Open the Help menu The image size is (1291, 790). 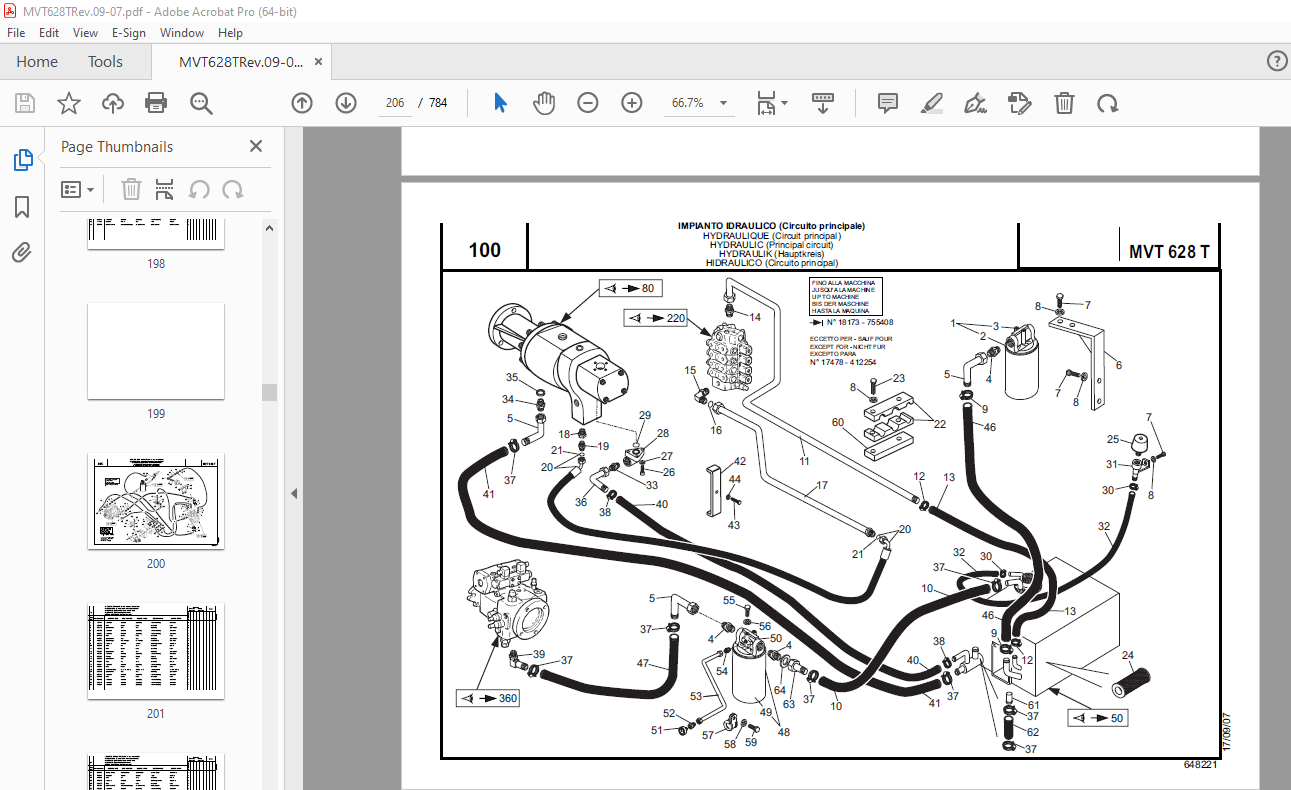(x=230, y=33)
